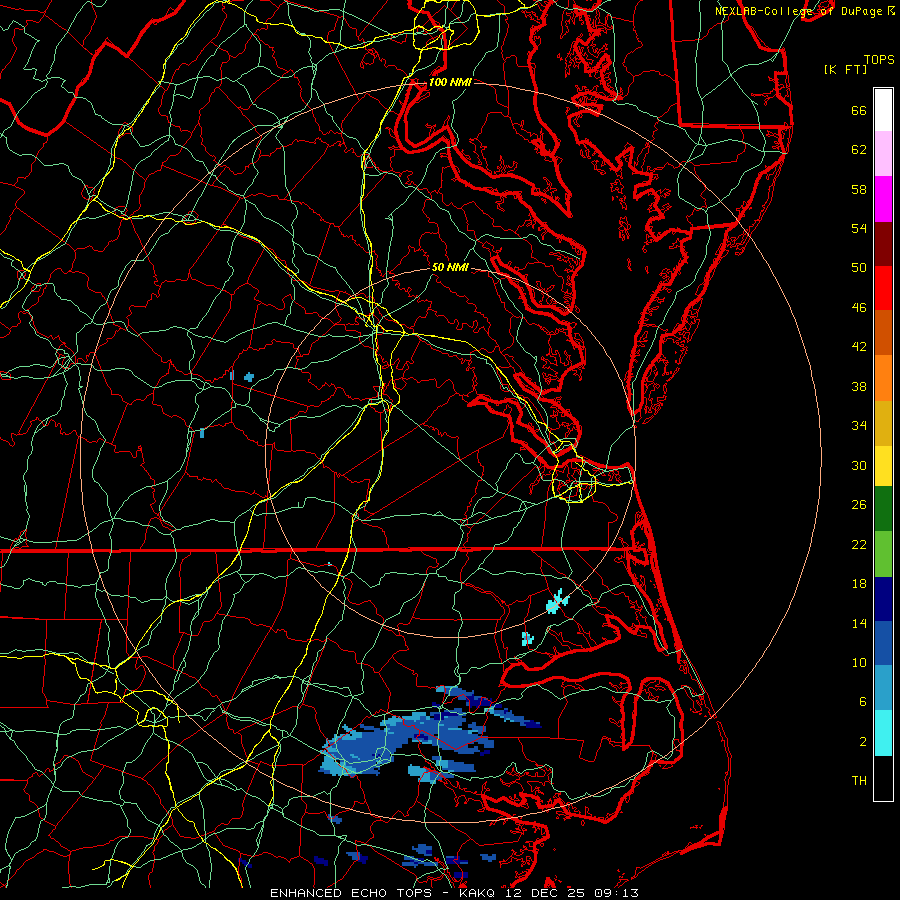Click the legend value '22'
The image size is (900, 900).
click(x=859, y=545)
